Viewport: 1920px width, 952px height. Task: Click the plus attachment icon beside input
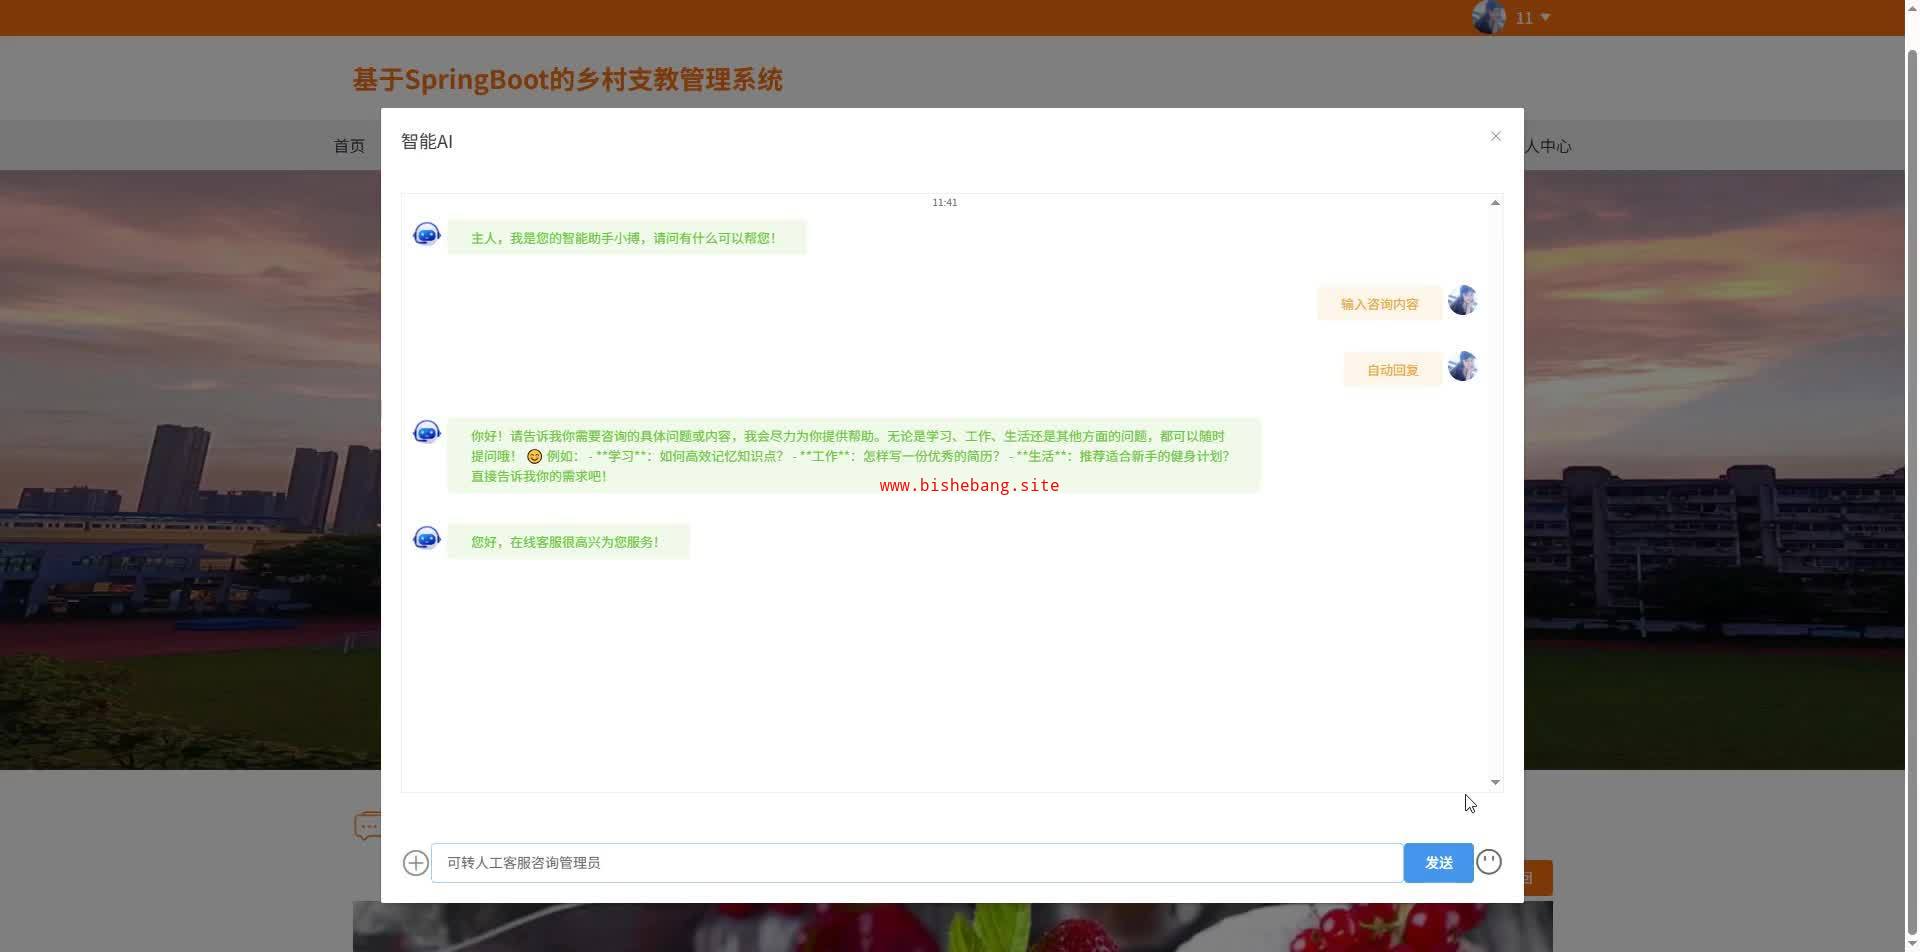415,863
